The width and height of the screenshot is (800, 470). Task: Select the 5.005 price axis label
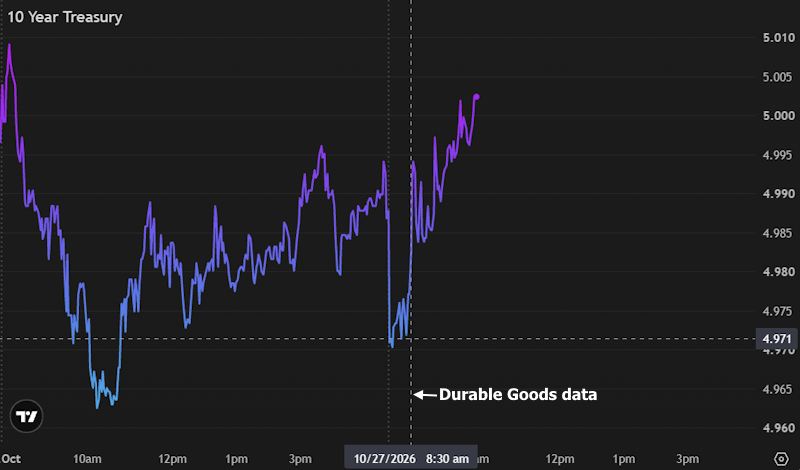point(779,77)
